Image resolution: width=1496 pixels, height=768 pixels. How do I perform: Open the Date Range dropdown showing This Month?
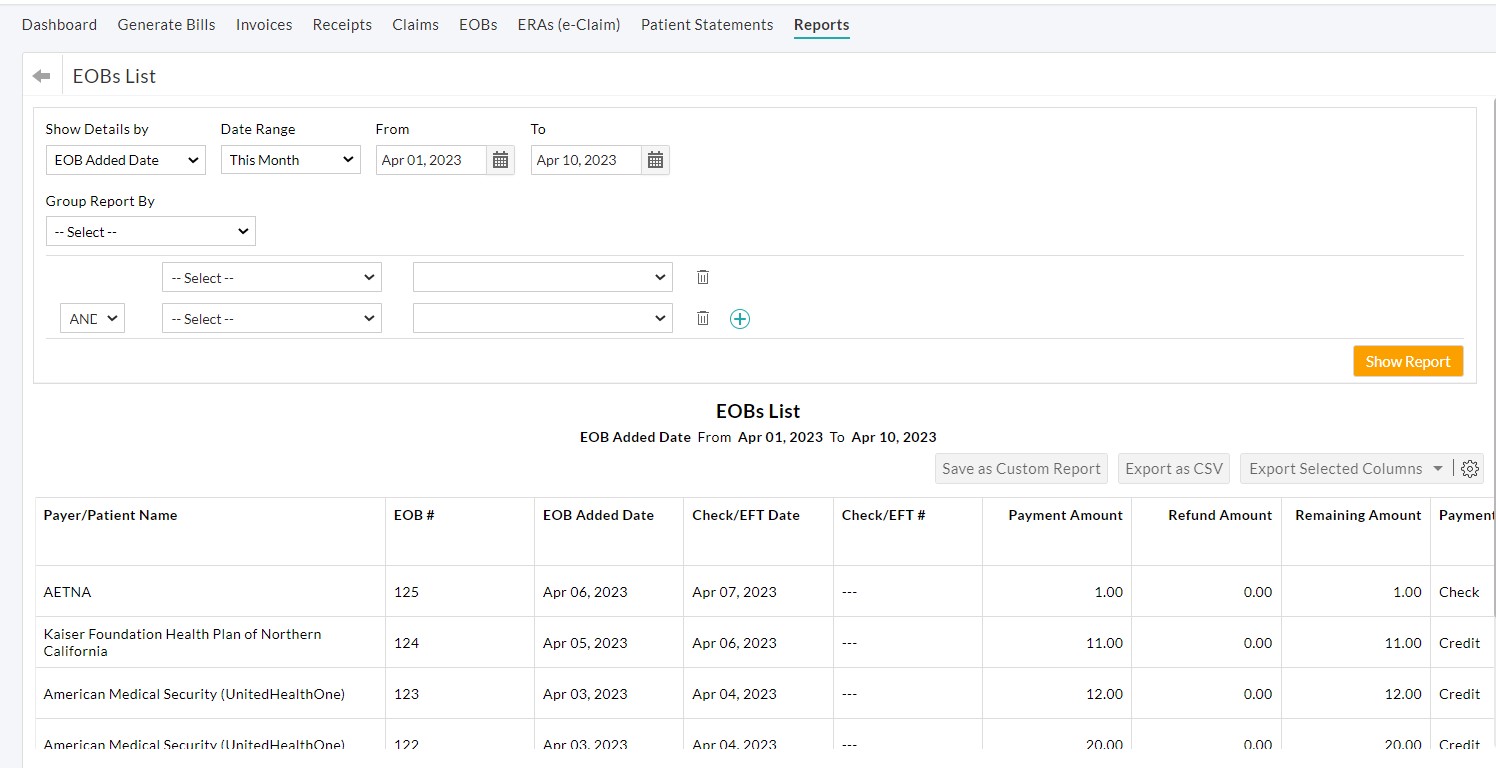click(290, 159)
